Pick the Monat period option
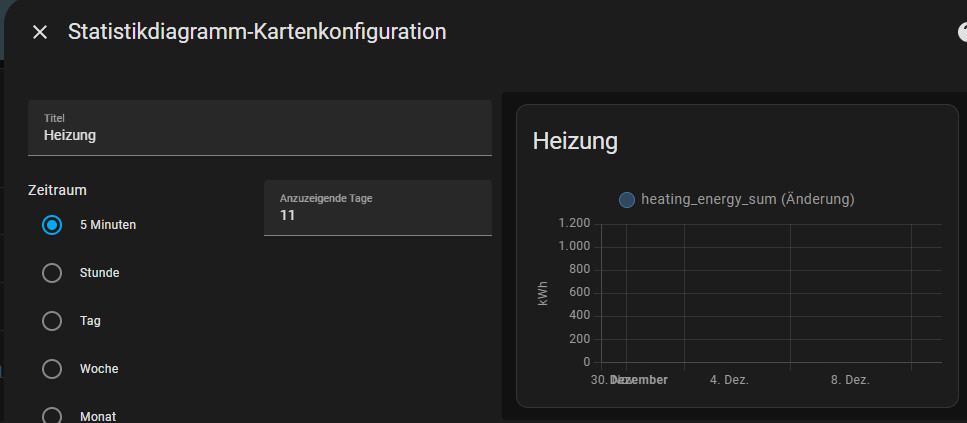 click(x=52, y=416)
